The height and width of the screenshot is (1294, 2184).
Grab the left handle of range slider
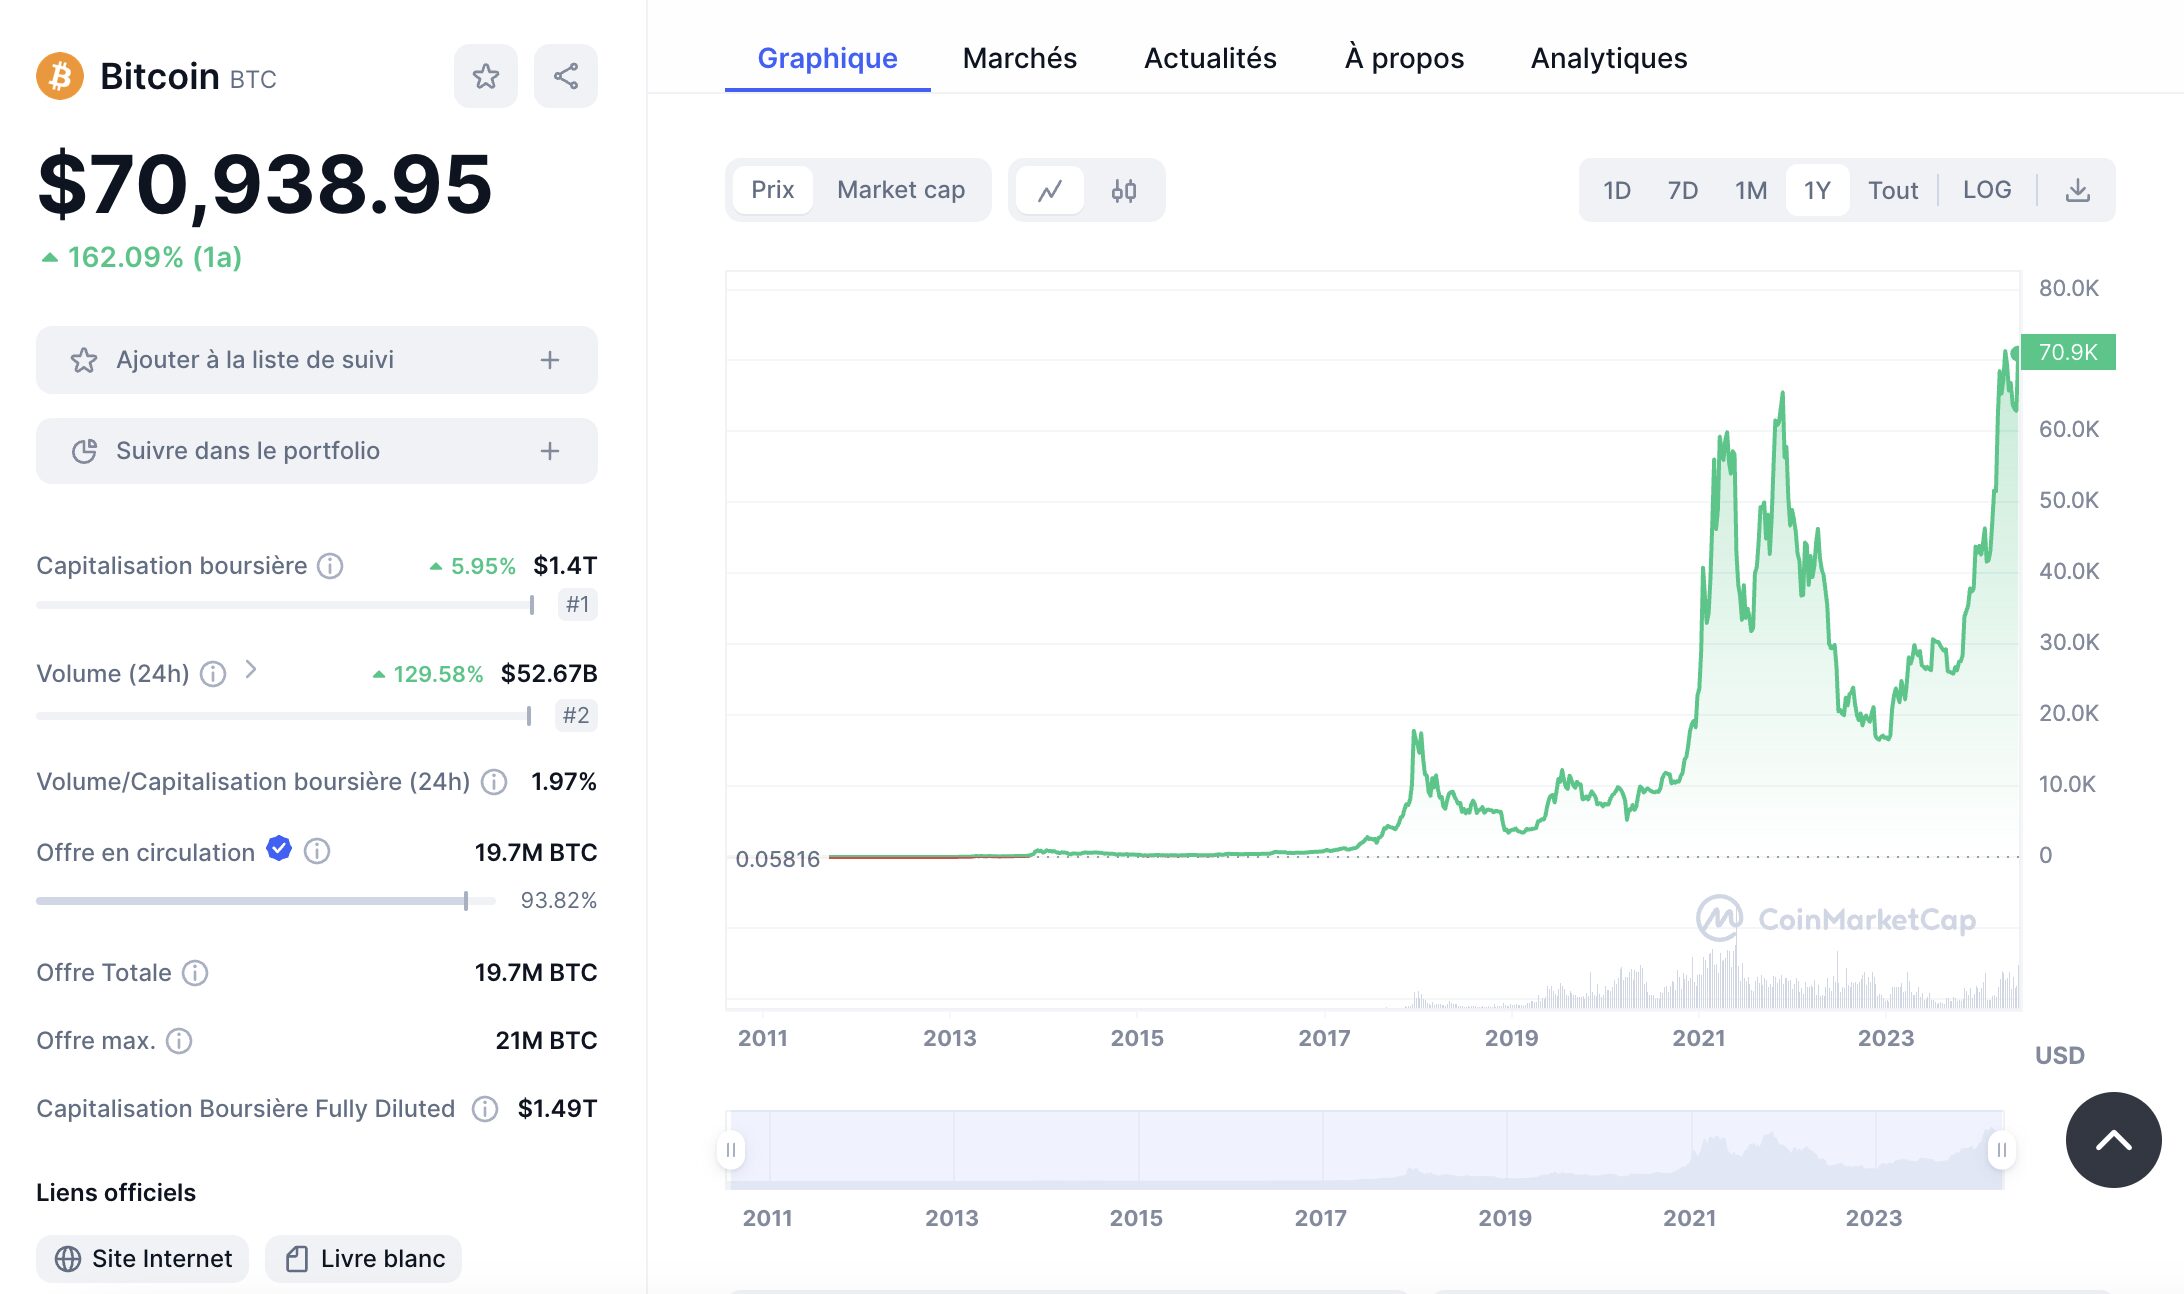[731, 1150]
